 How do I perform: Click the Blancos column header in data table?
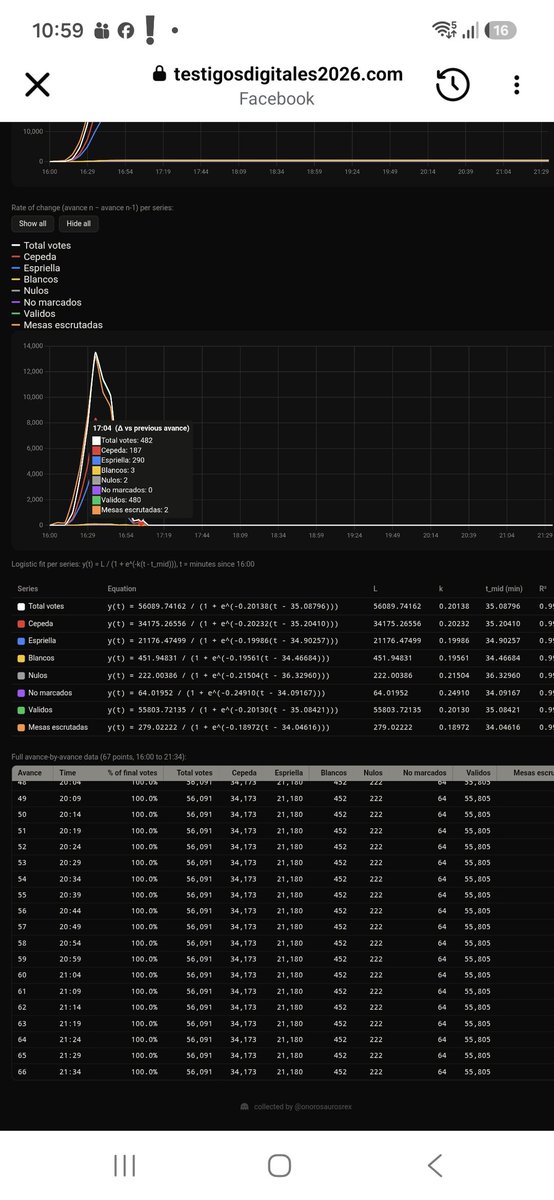click(x=334, y=773)
